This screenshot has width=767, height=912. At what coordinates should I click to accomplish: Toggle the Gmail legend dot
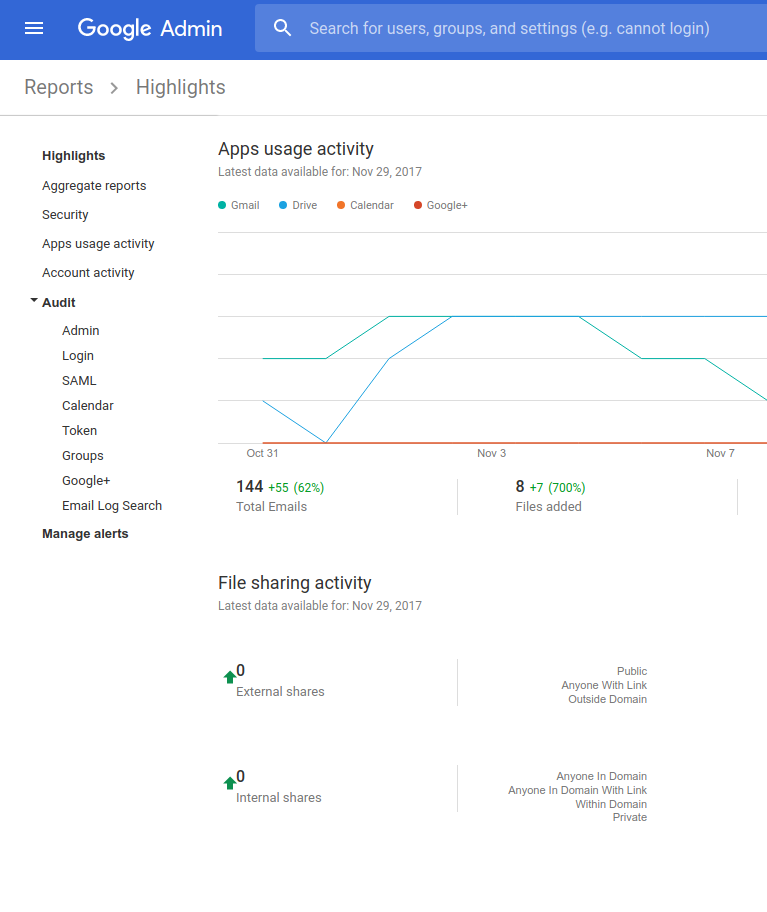[x=222, y=205]
